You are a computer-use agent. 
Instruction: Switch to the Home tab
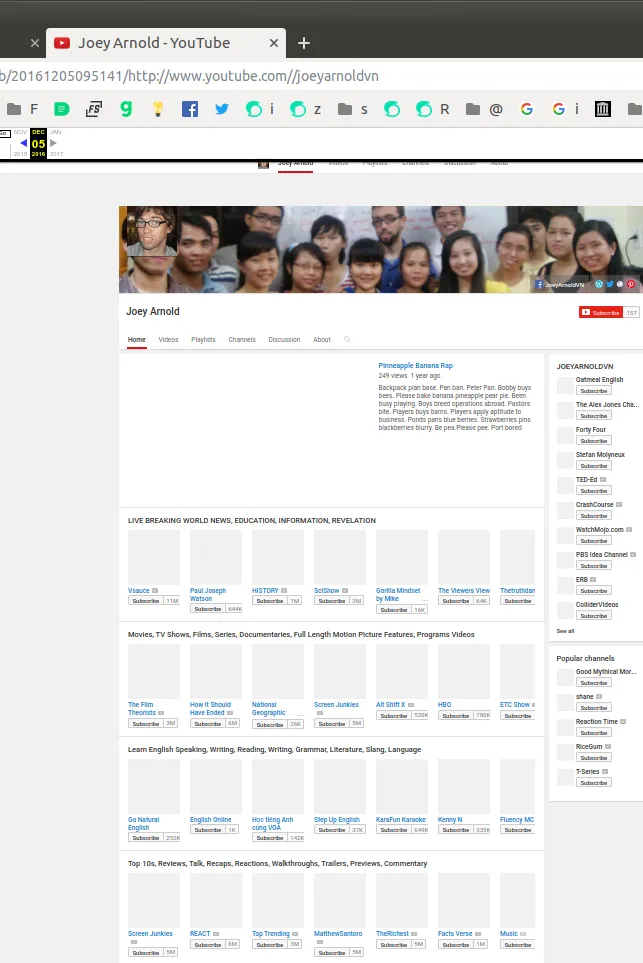[136, 340]
